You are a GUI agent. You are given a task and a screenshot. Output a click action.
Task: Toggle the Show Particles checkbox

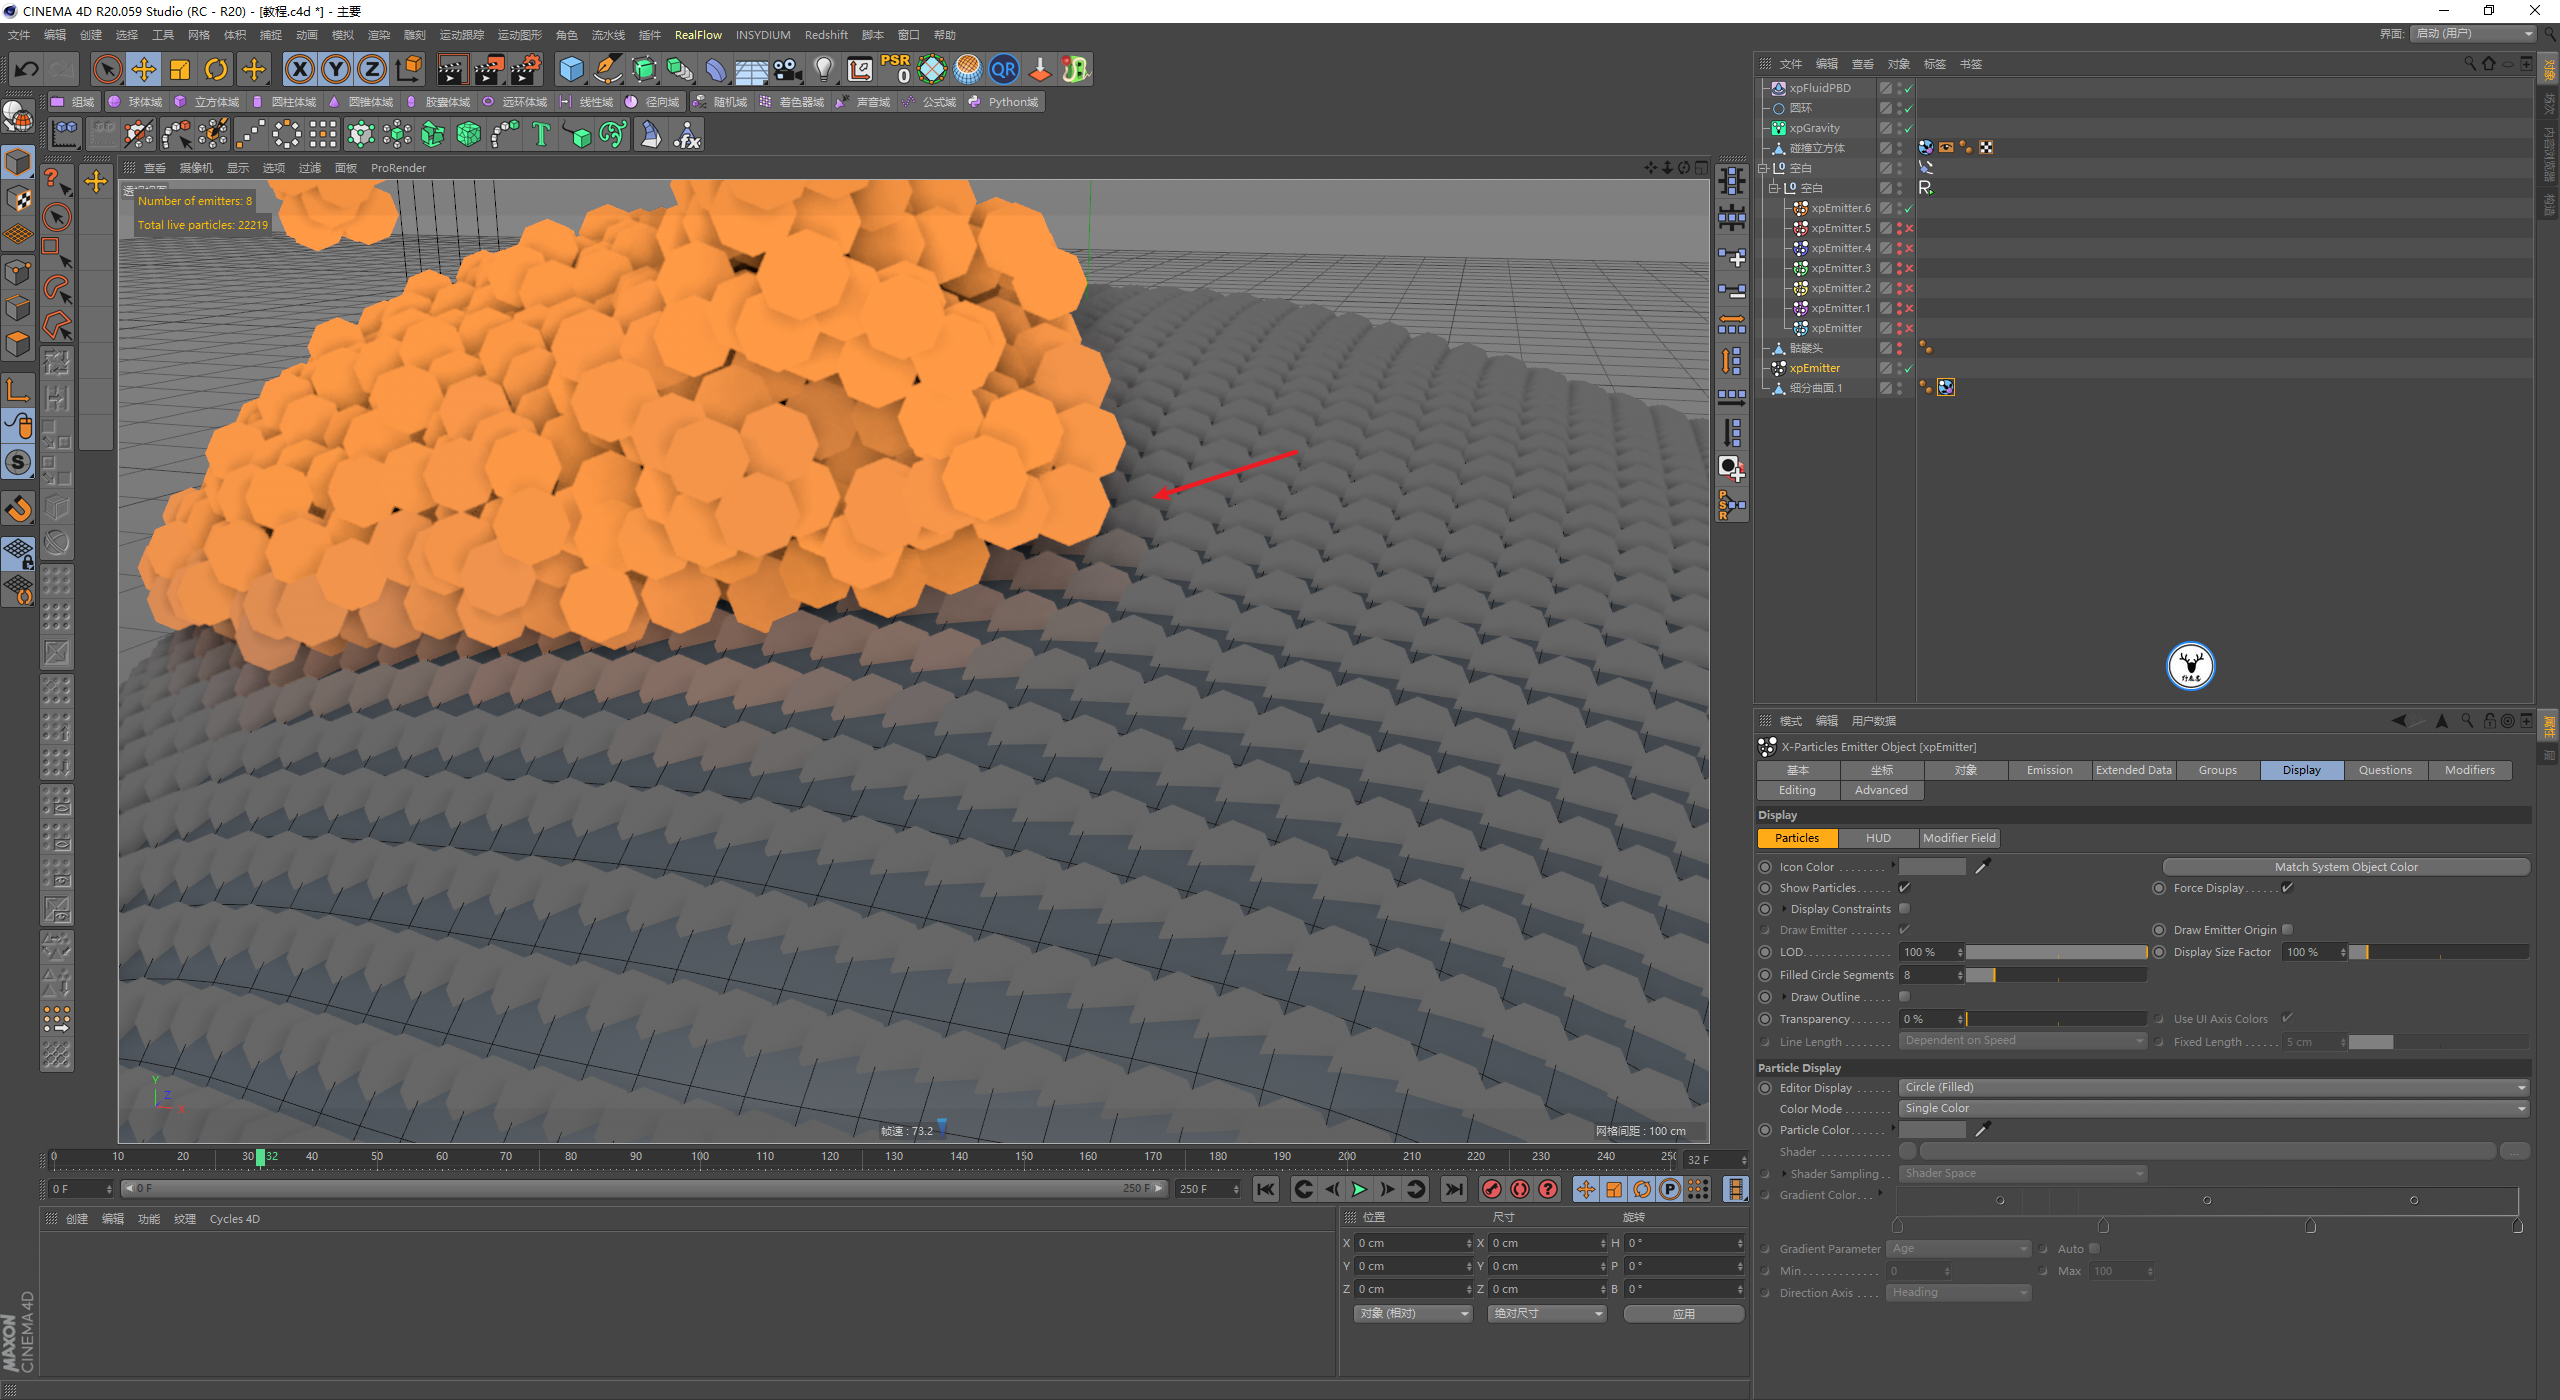point(1904,888)
